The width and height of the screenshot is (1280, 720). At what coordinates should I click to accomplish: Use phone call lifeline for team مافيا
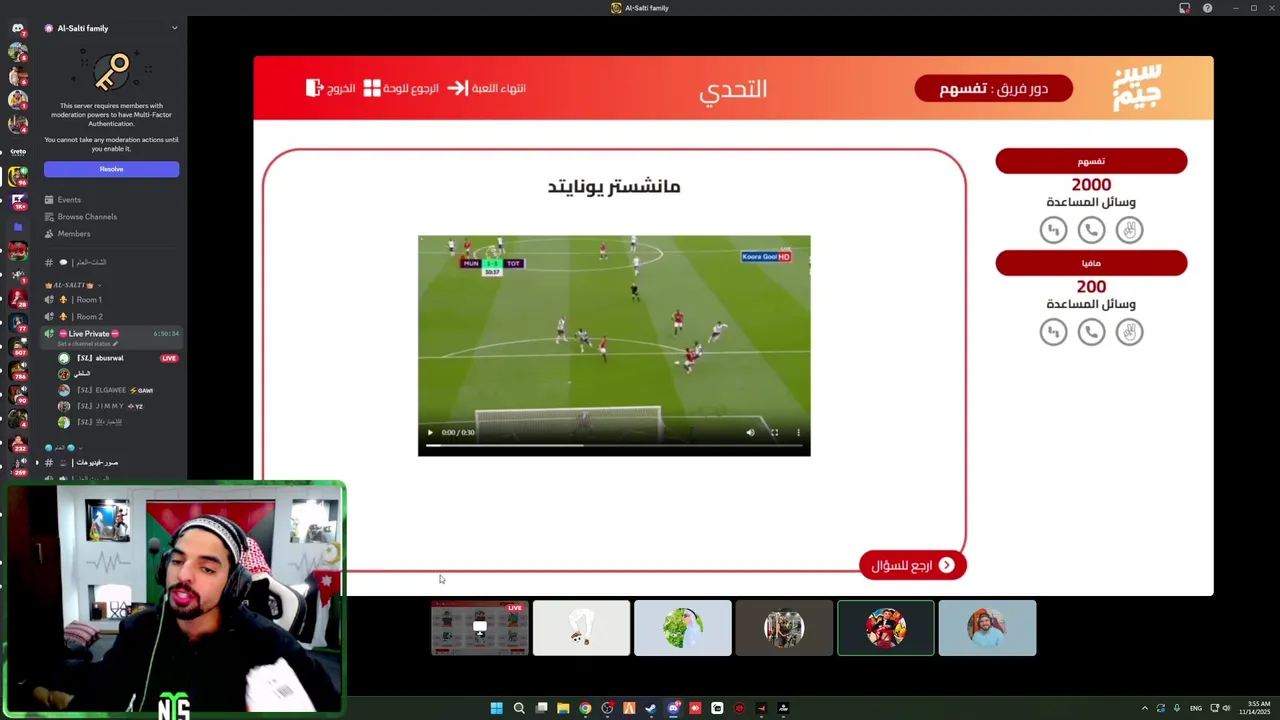pos(1091,332)
